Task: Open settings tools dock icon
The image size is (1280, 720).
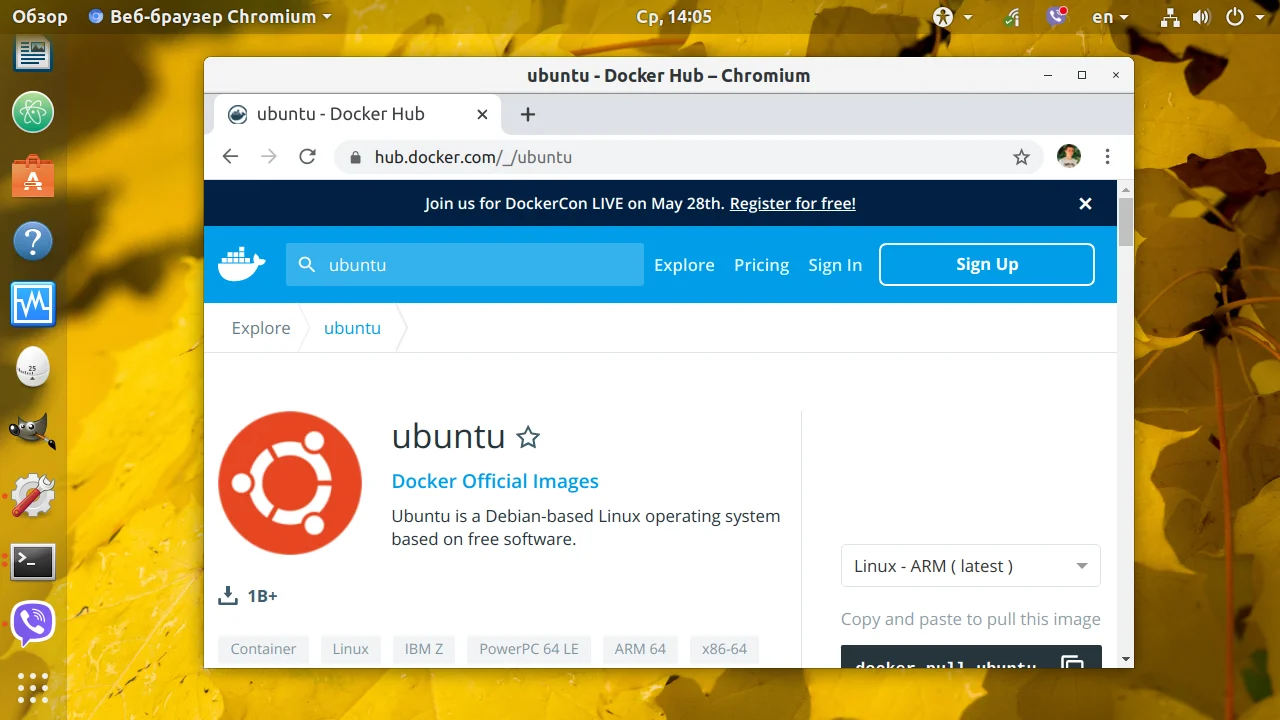Action: coord(33,496)
